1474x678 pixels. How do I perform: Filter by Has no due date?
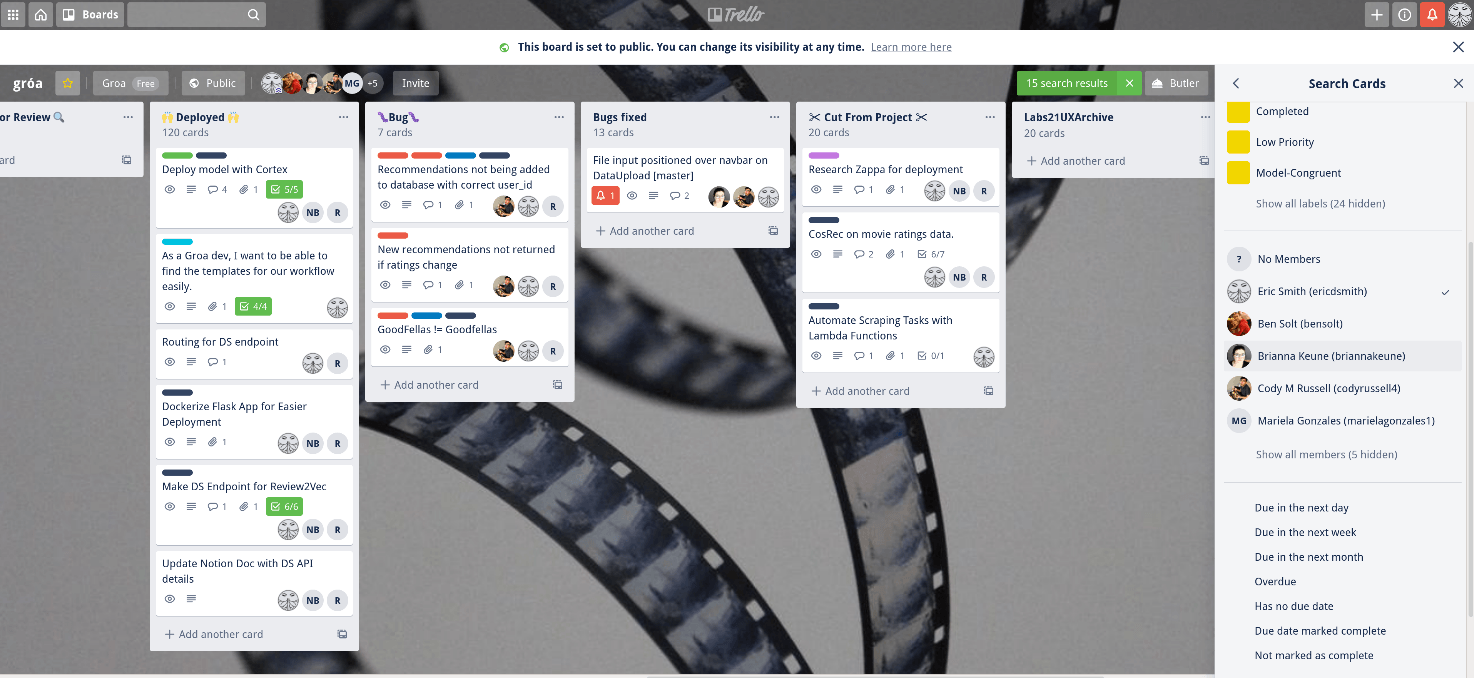pos(1294,606)
